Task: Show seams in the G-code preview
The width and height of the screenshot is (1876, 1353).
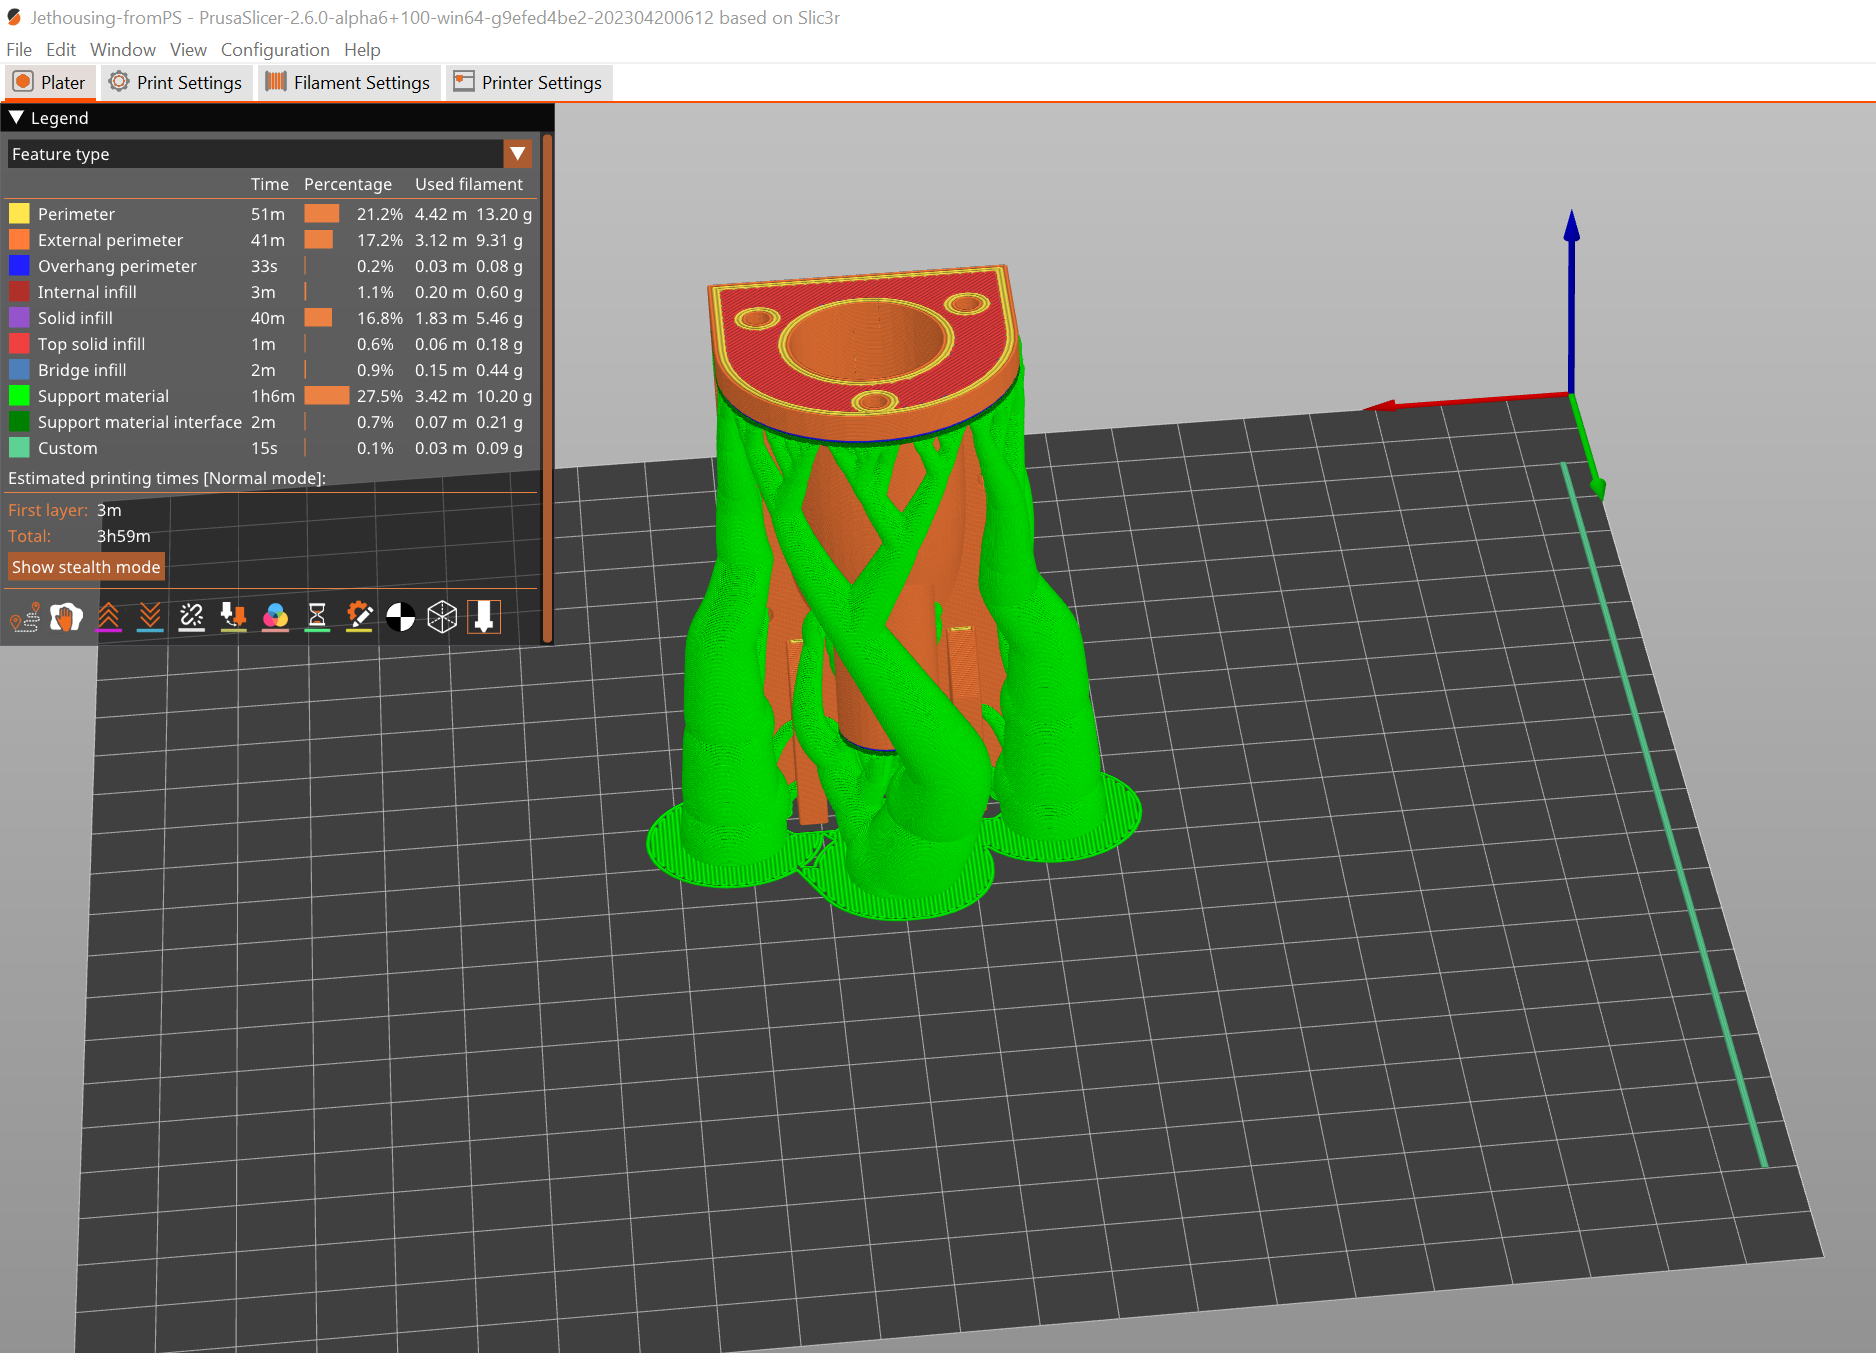Action: (191, 617)
